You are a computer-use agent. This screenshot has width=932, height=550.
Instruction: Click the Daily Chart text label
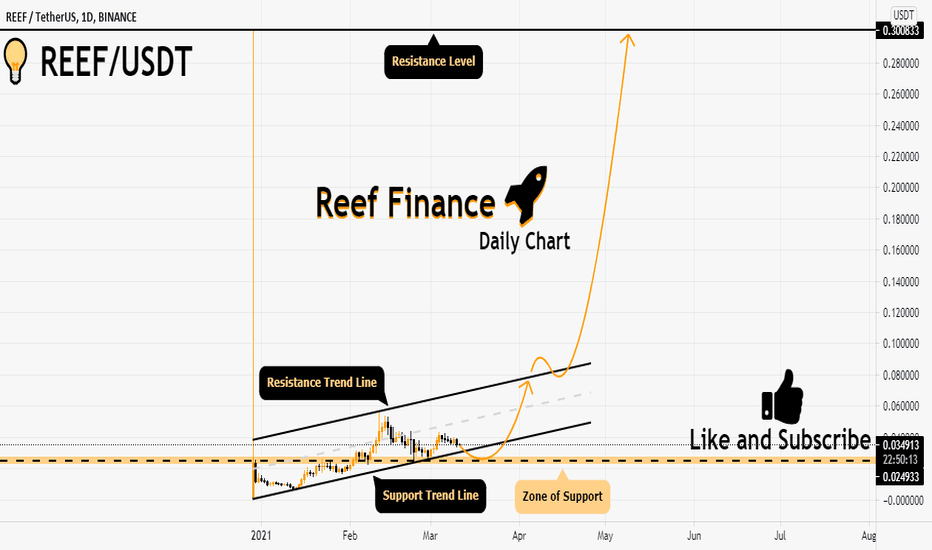524,241
